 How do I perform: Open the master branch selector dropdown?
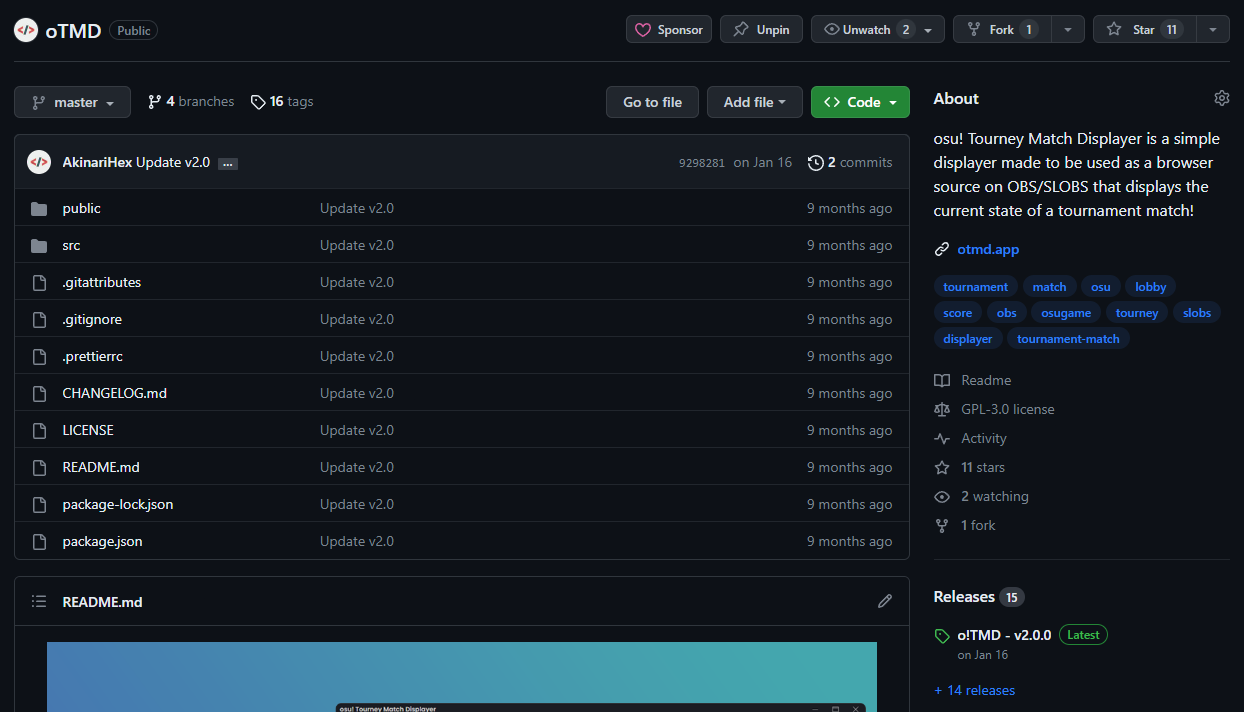pos(72,102)
